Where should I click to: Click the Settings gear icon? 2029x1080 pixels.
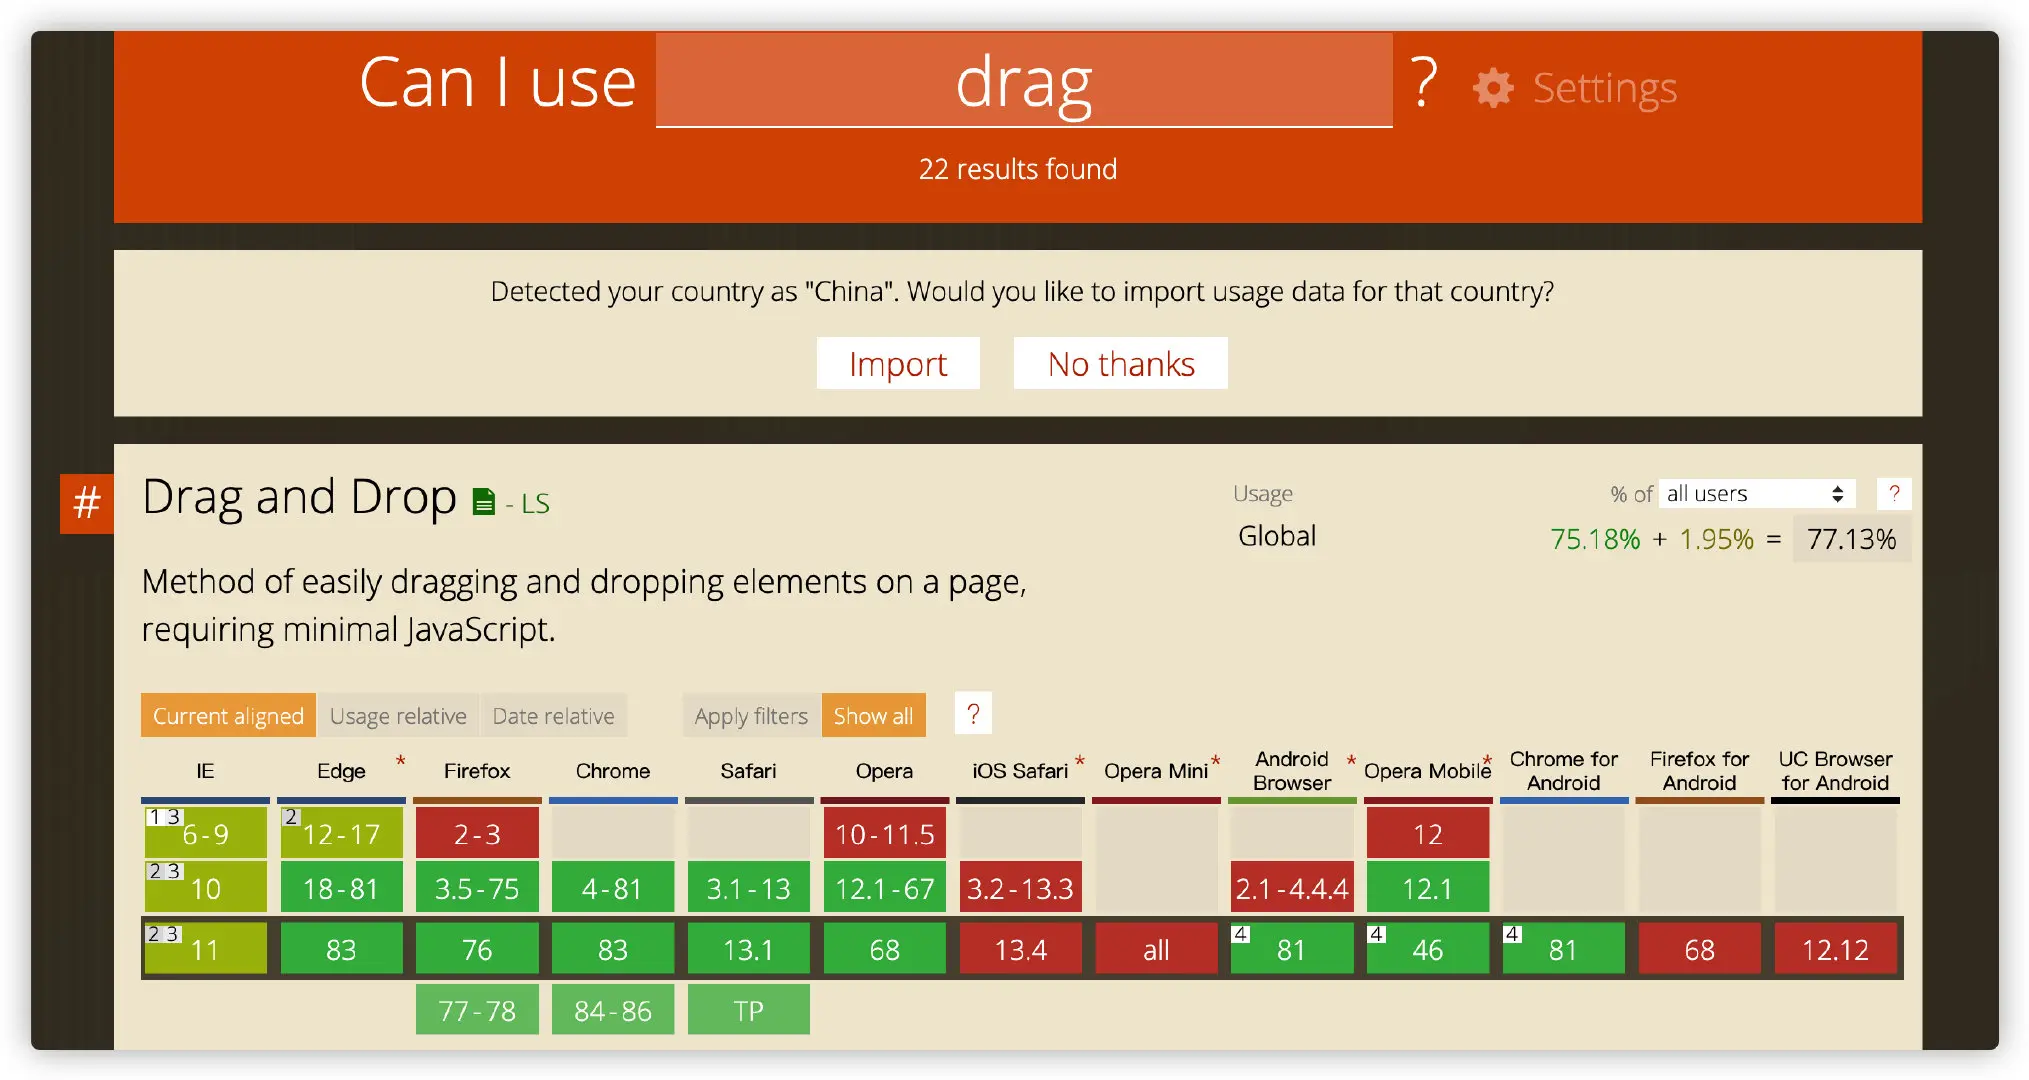tap(1492, 88)
